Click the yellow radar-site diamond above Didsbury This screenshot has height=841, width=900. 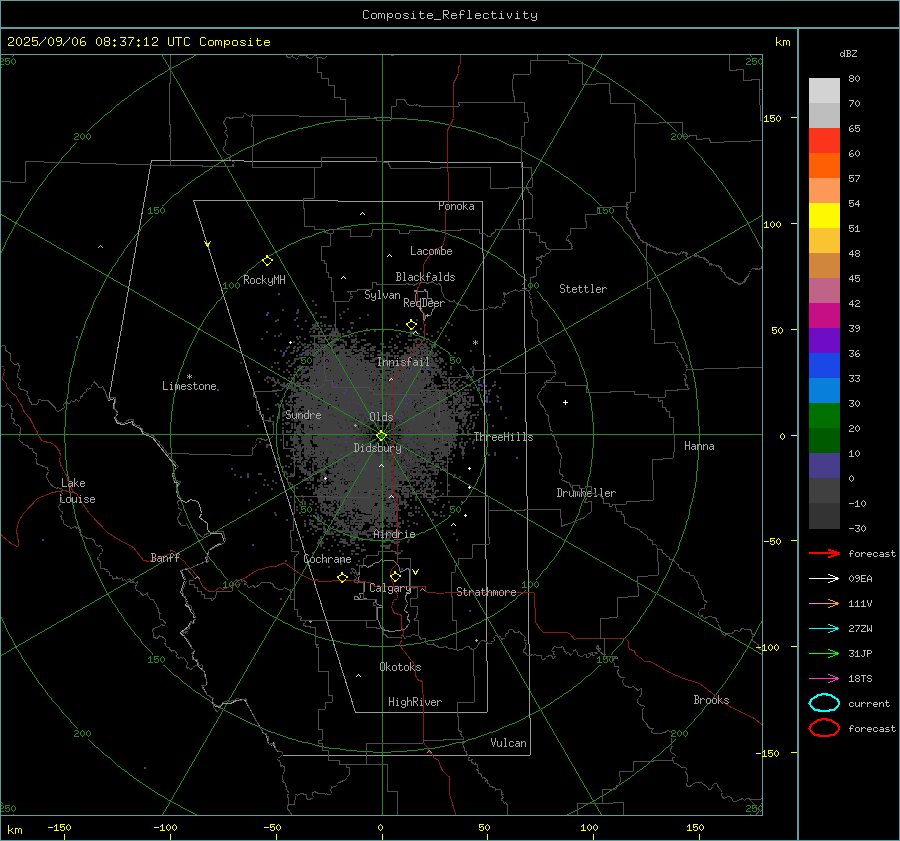tap(381, 436)
